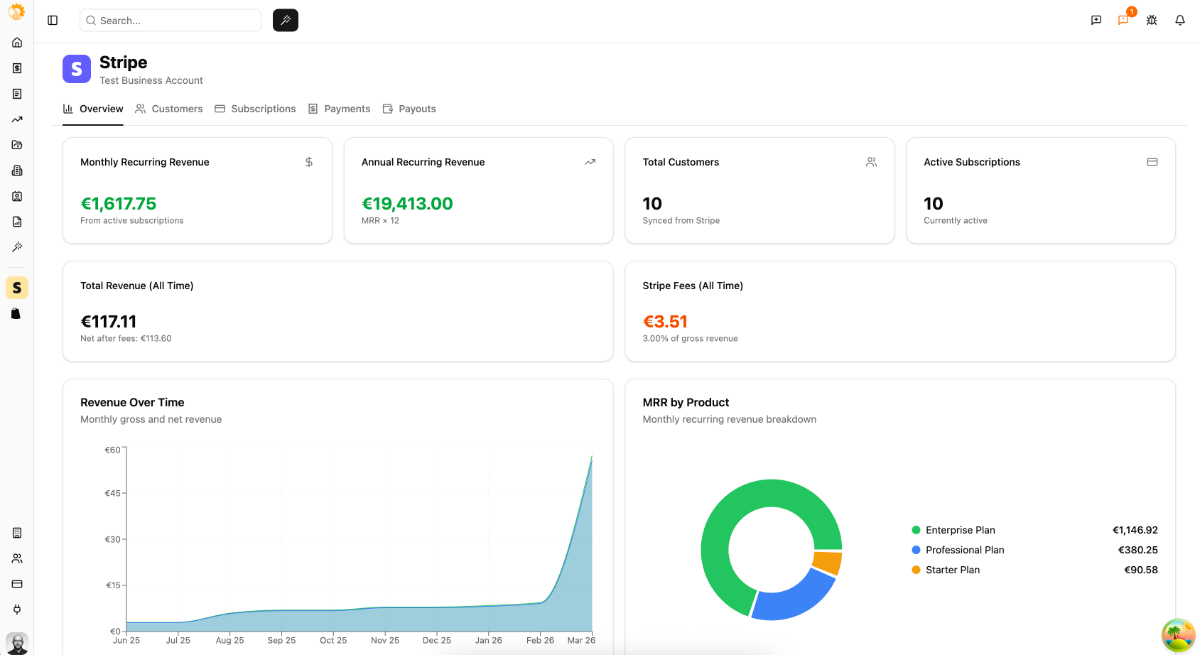Open the trending arrow icon in sidebar
Image resolution: width=1200 pixels, height=655 pixels.
coord(16,119)
